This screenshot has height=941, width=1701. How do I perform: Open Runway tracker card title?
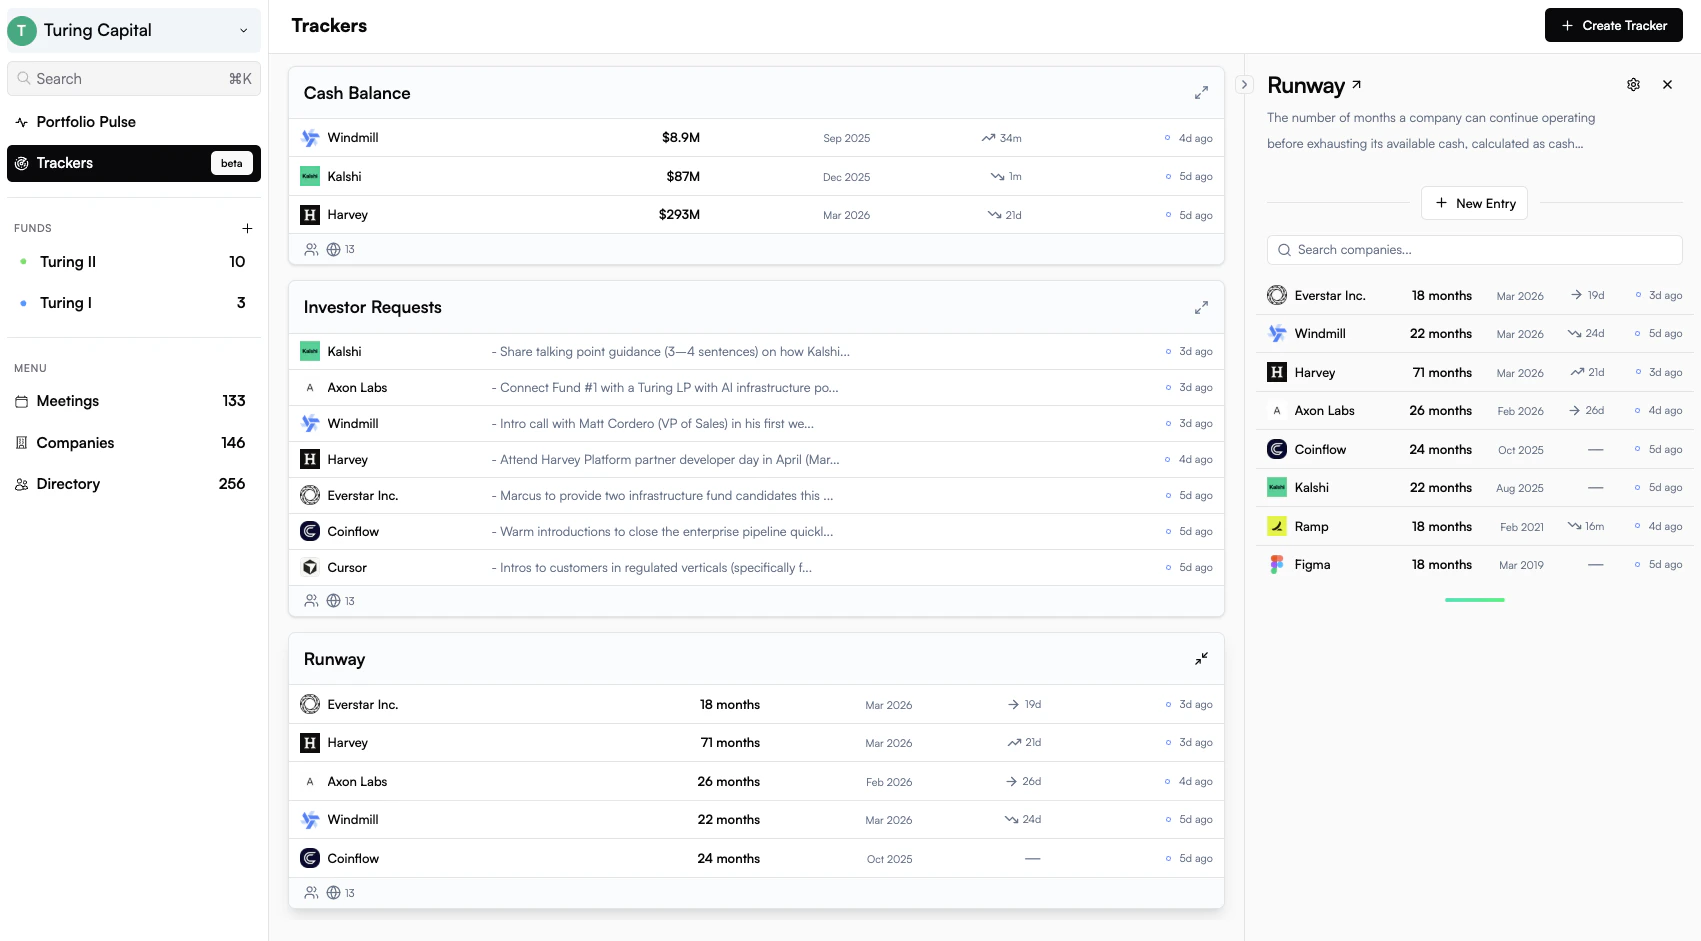tap(335, 659)
